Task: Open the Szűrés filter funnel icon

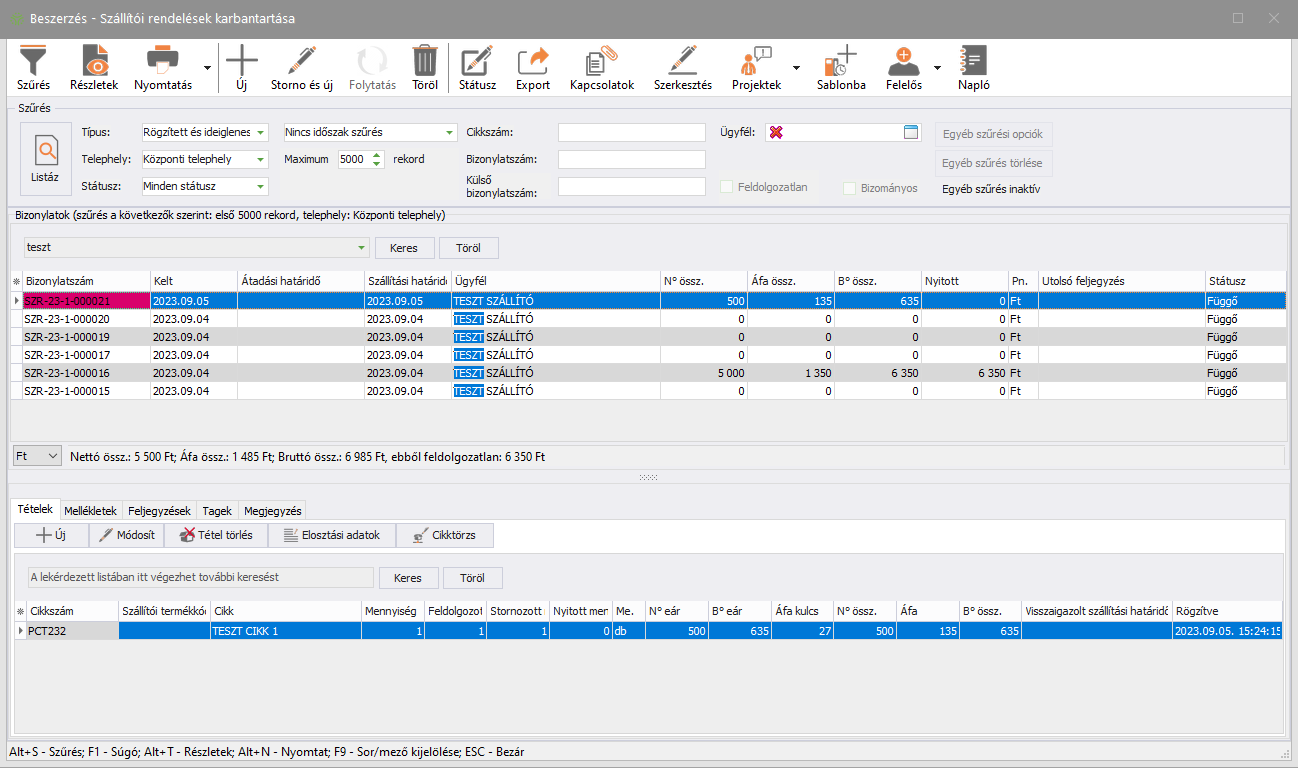Action: coord(33,62)
